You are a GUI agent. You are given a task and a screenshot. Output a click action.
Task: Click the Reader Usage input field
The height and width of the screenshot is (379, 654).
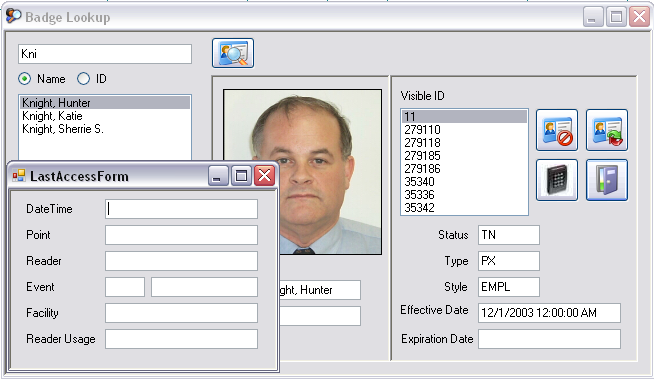pyautogui.click(x=181, y=339)
